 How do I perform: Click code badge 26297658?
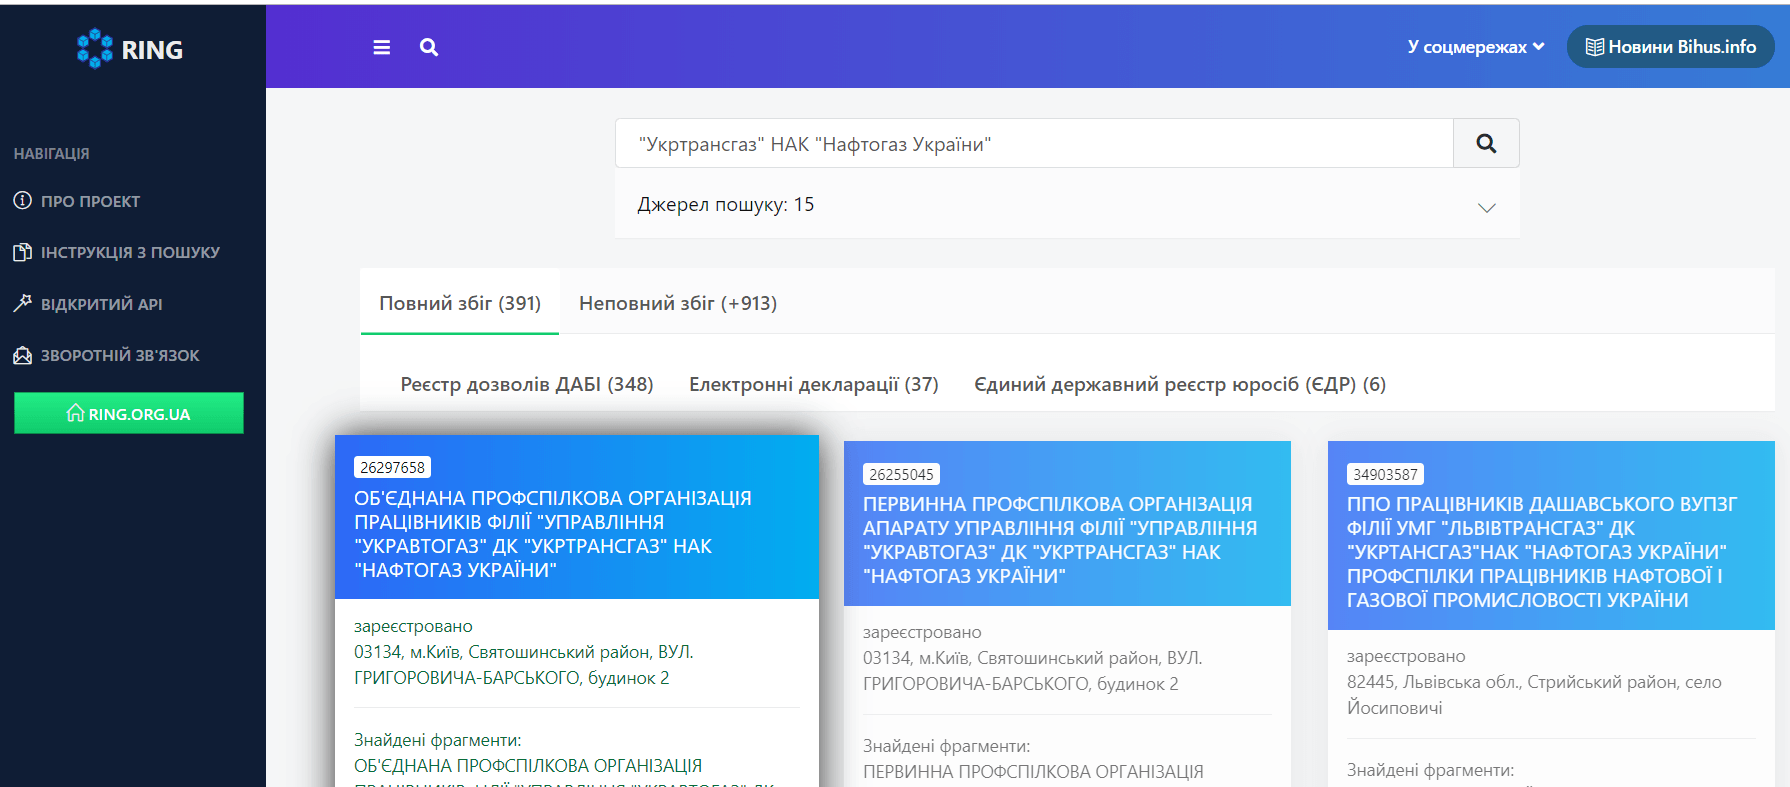[x=392, y=467]
